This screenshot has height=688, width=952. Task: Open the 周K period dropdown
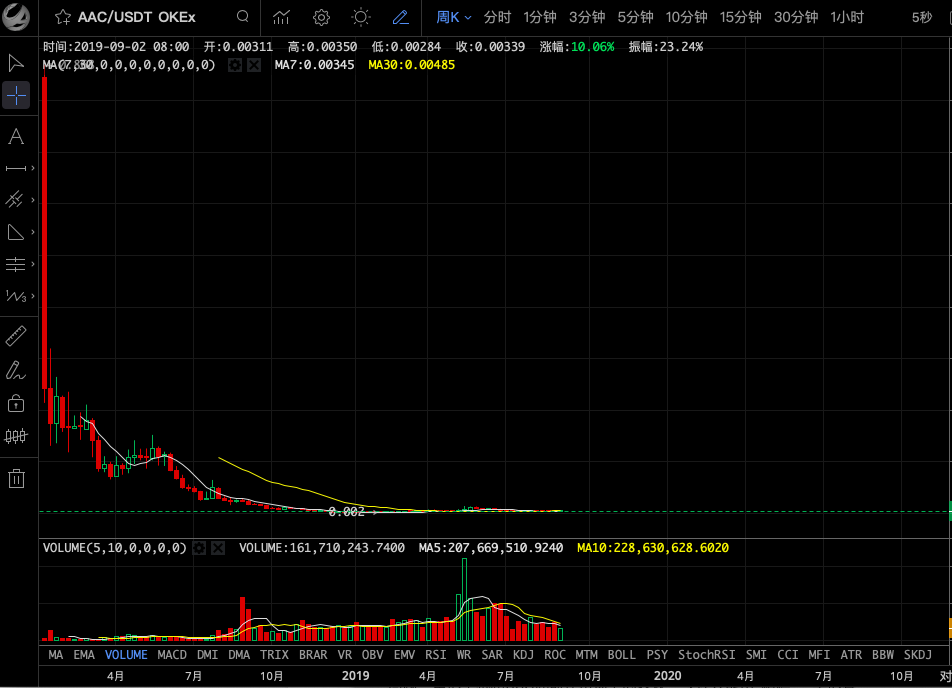point(454,18)
